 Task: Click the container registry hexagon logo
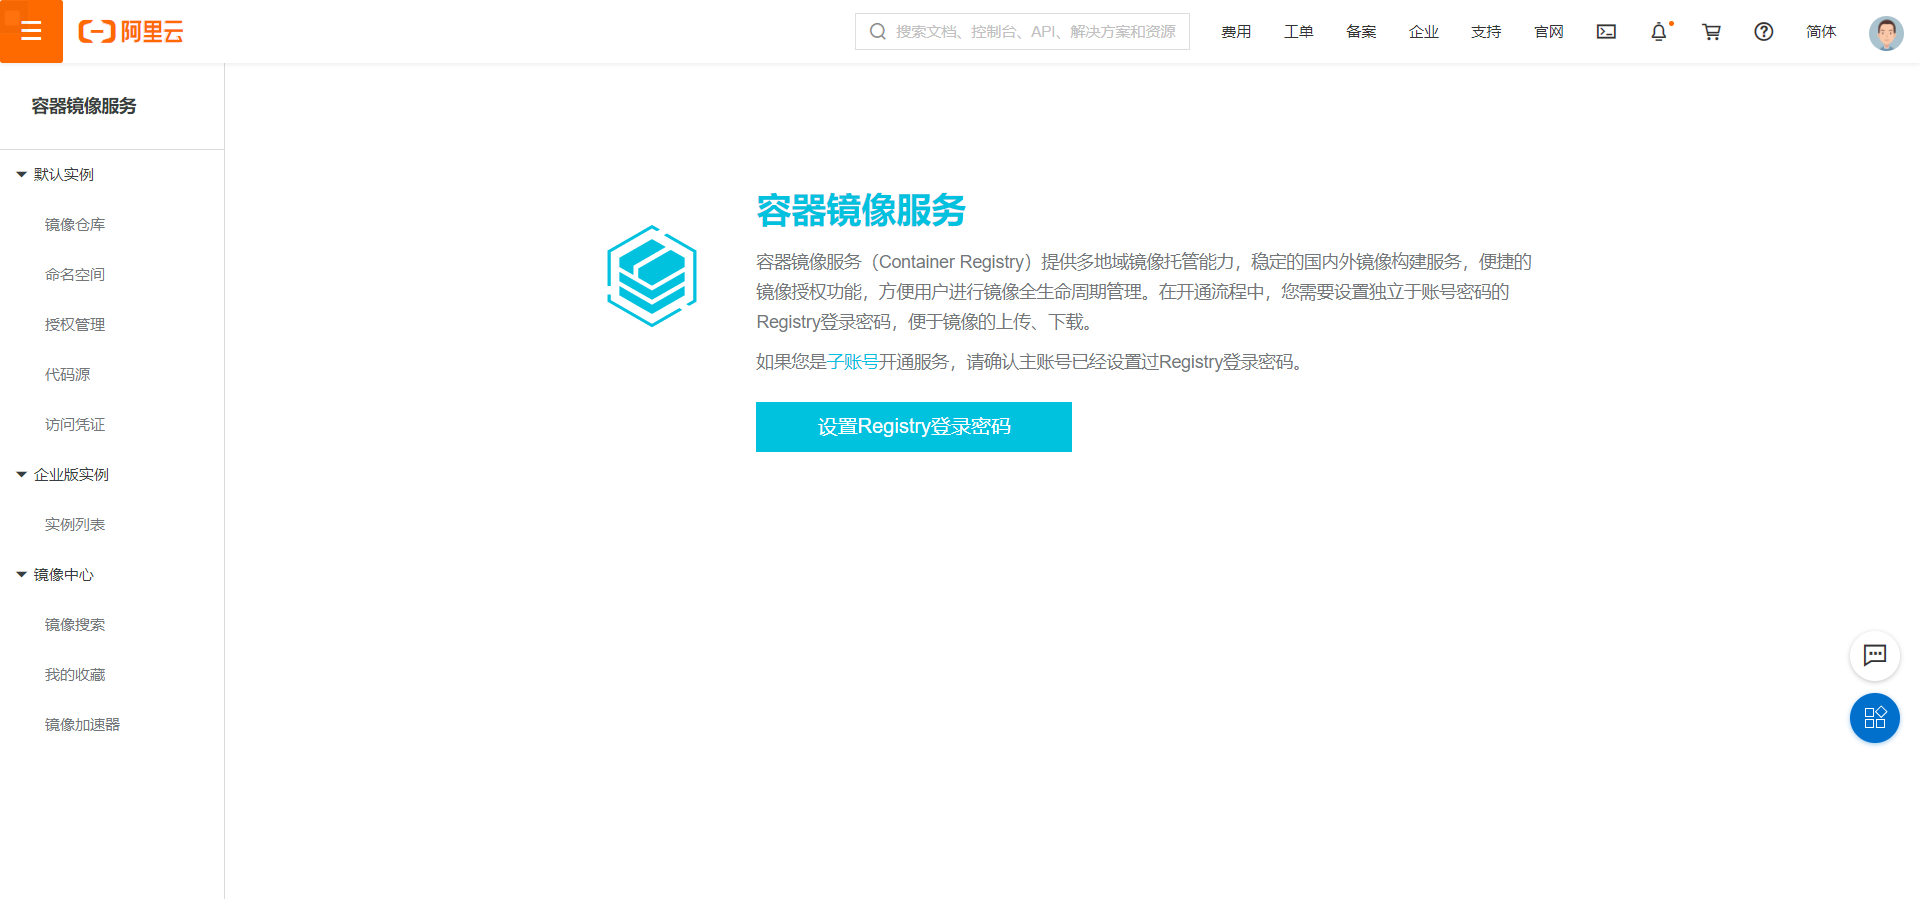point(652,276)
